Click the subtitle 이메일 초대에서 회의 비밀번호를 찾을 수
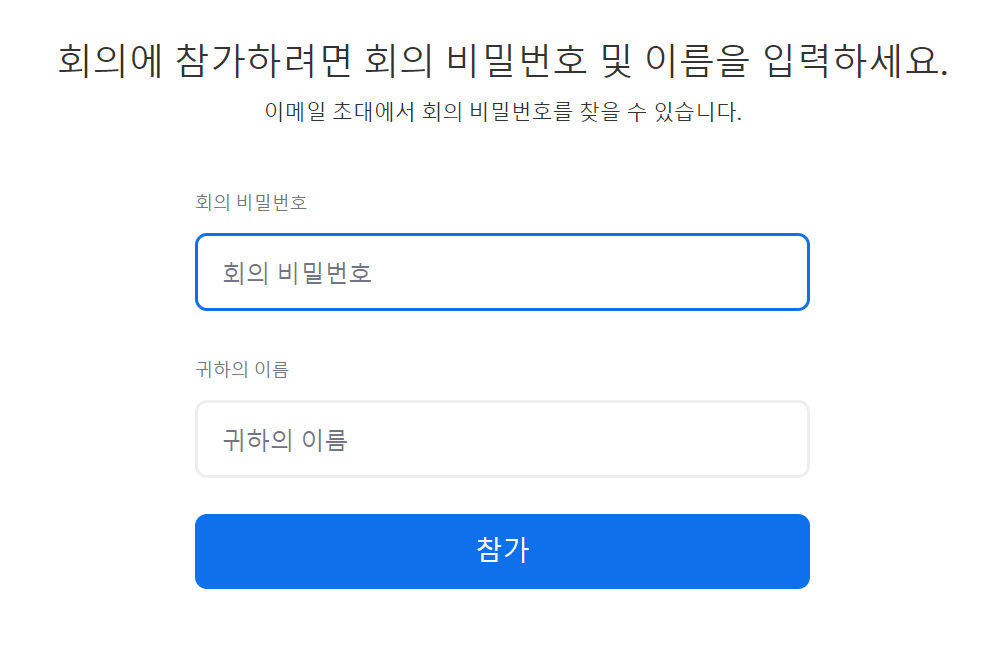995x657 pixels. click(x=454, y=112)
